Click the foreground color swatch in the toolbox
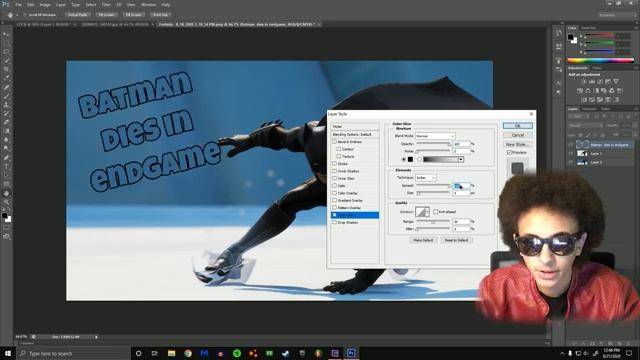 (x=4, y=215)
